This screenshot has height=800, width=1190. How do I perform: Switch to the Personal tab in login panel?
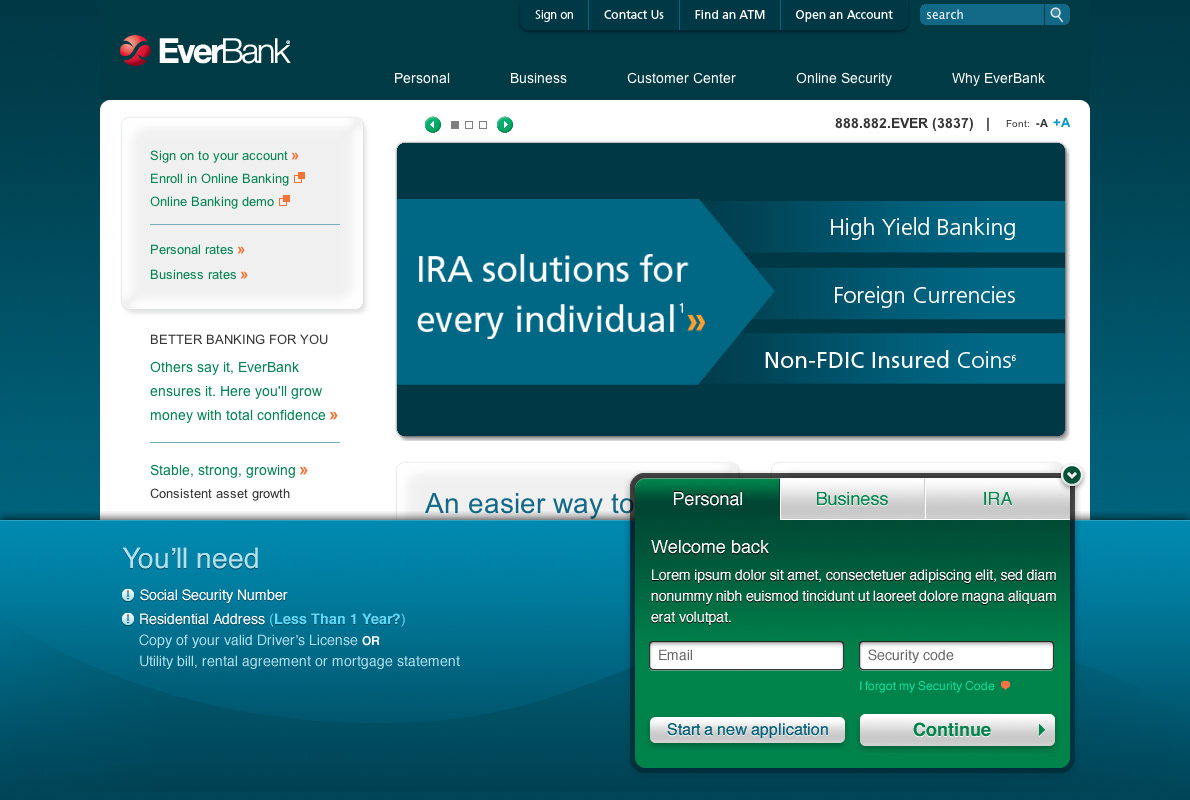707,499
